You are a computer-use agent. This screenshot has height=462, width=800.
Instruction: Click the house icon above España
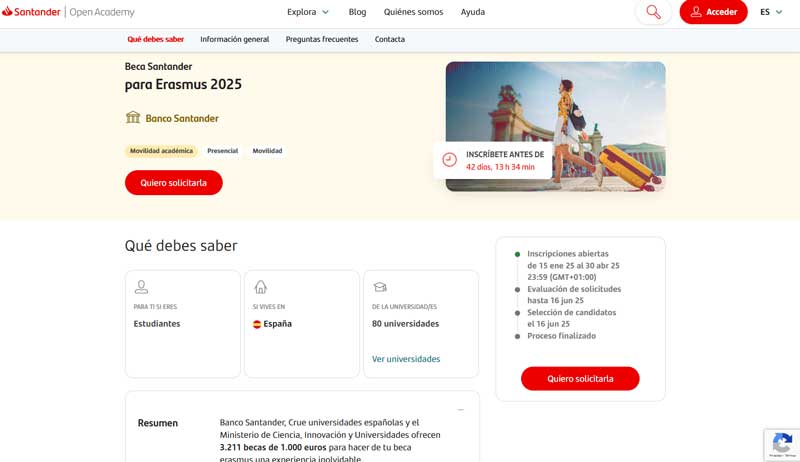tap(261, 287)
